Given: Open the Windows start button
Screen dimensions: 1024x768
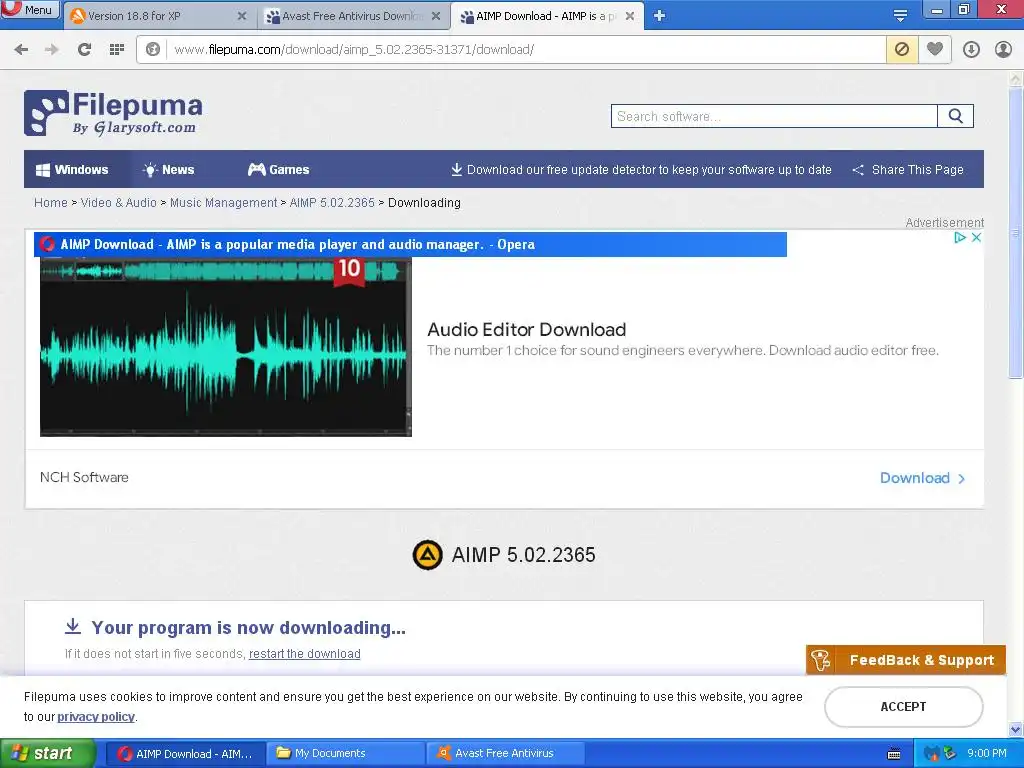Looking at the screenshot, I should pyautogui.click(x=47, y=754).
